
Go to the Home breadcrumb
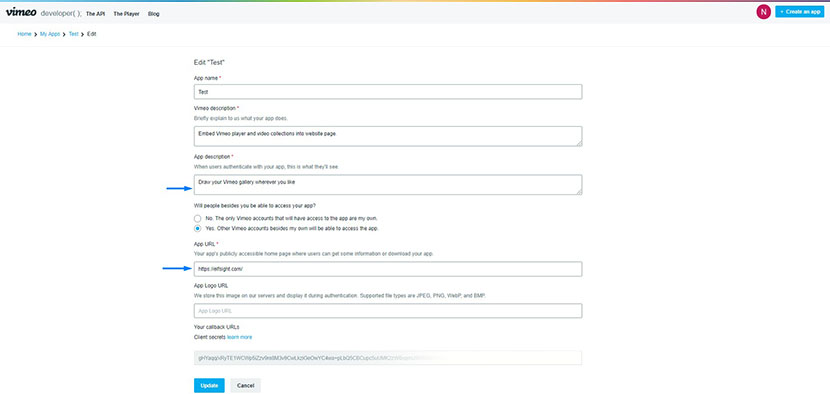click(24, 34)
